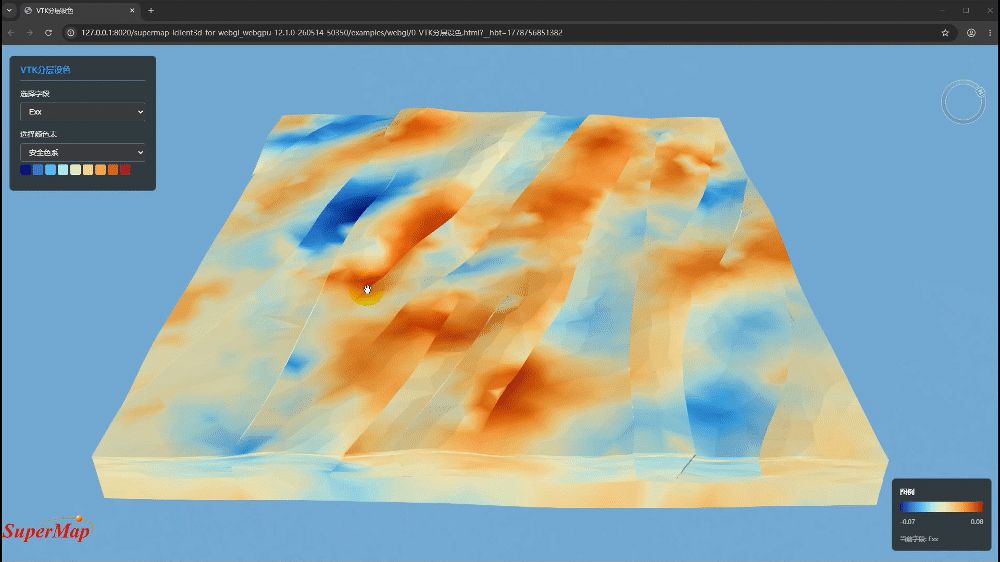The width and height of the screenshot is (1000, 562).
Task: Click the sky blue color swatch
Action: [50, 170]
